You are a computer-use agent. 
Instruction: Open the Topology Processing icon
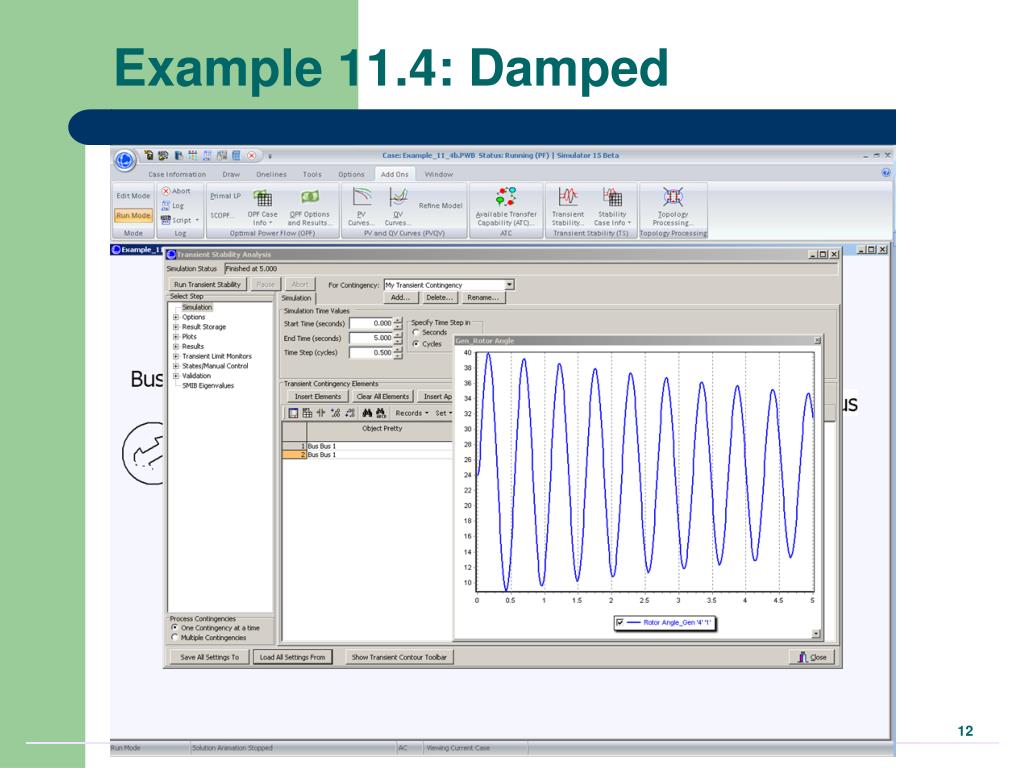point(673,197)
